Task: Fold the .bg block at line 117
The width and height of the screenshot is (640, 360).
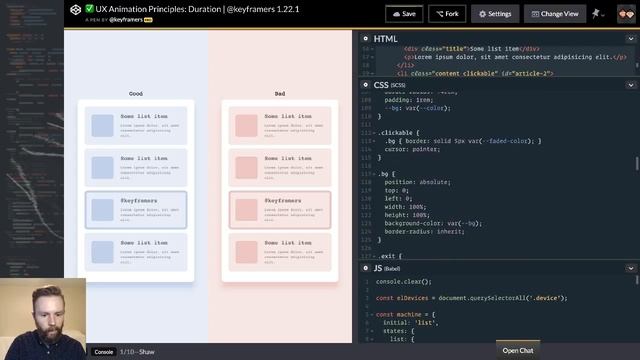Action: (374, 174)
